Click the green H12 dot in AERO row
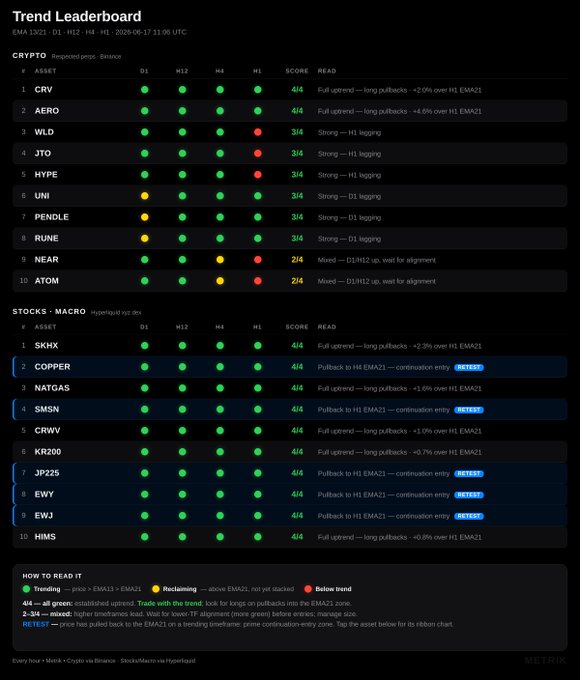This screenshot has width=580, height=680. point(183,111)
